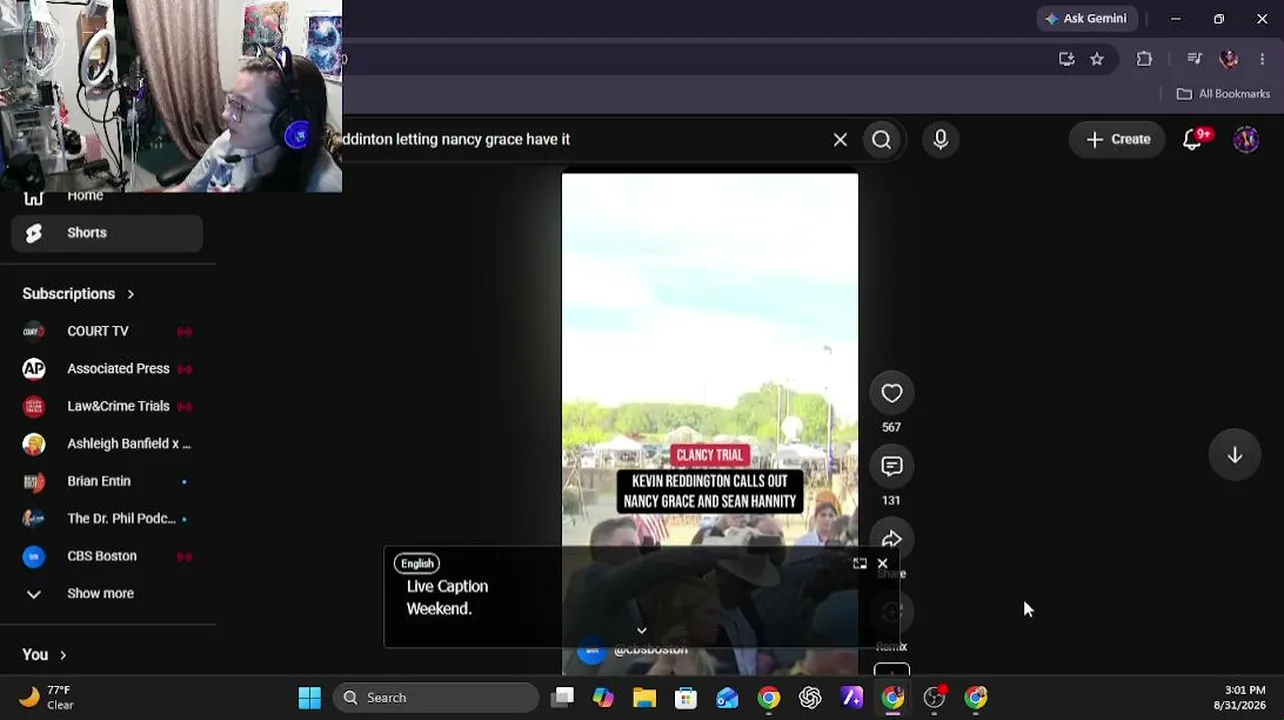The width and height of the screenshot is (1284, 720).
Task: Open Ask Gemini
Action: point(1086,18)
